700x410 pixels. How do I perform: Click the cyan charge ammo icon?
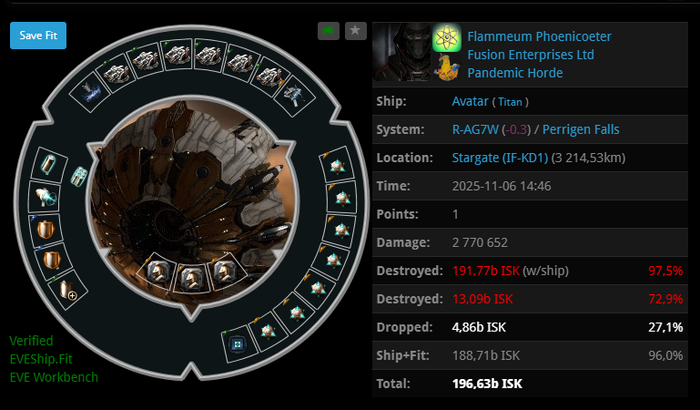tap(79, 177)
